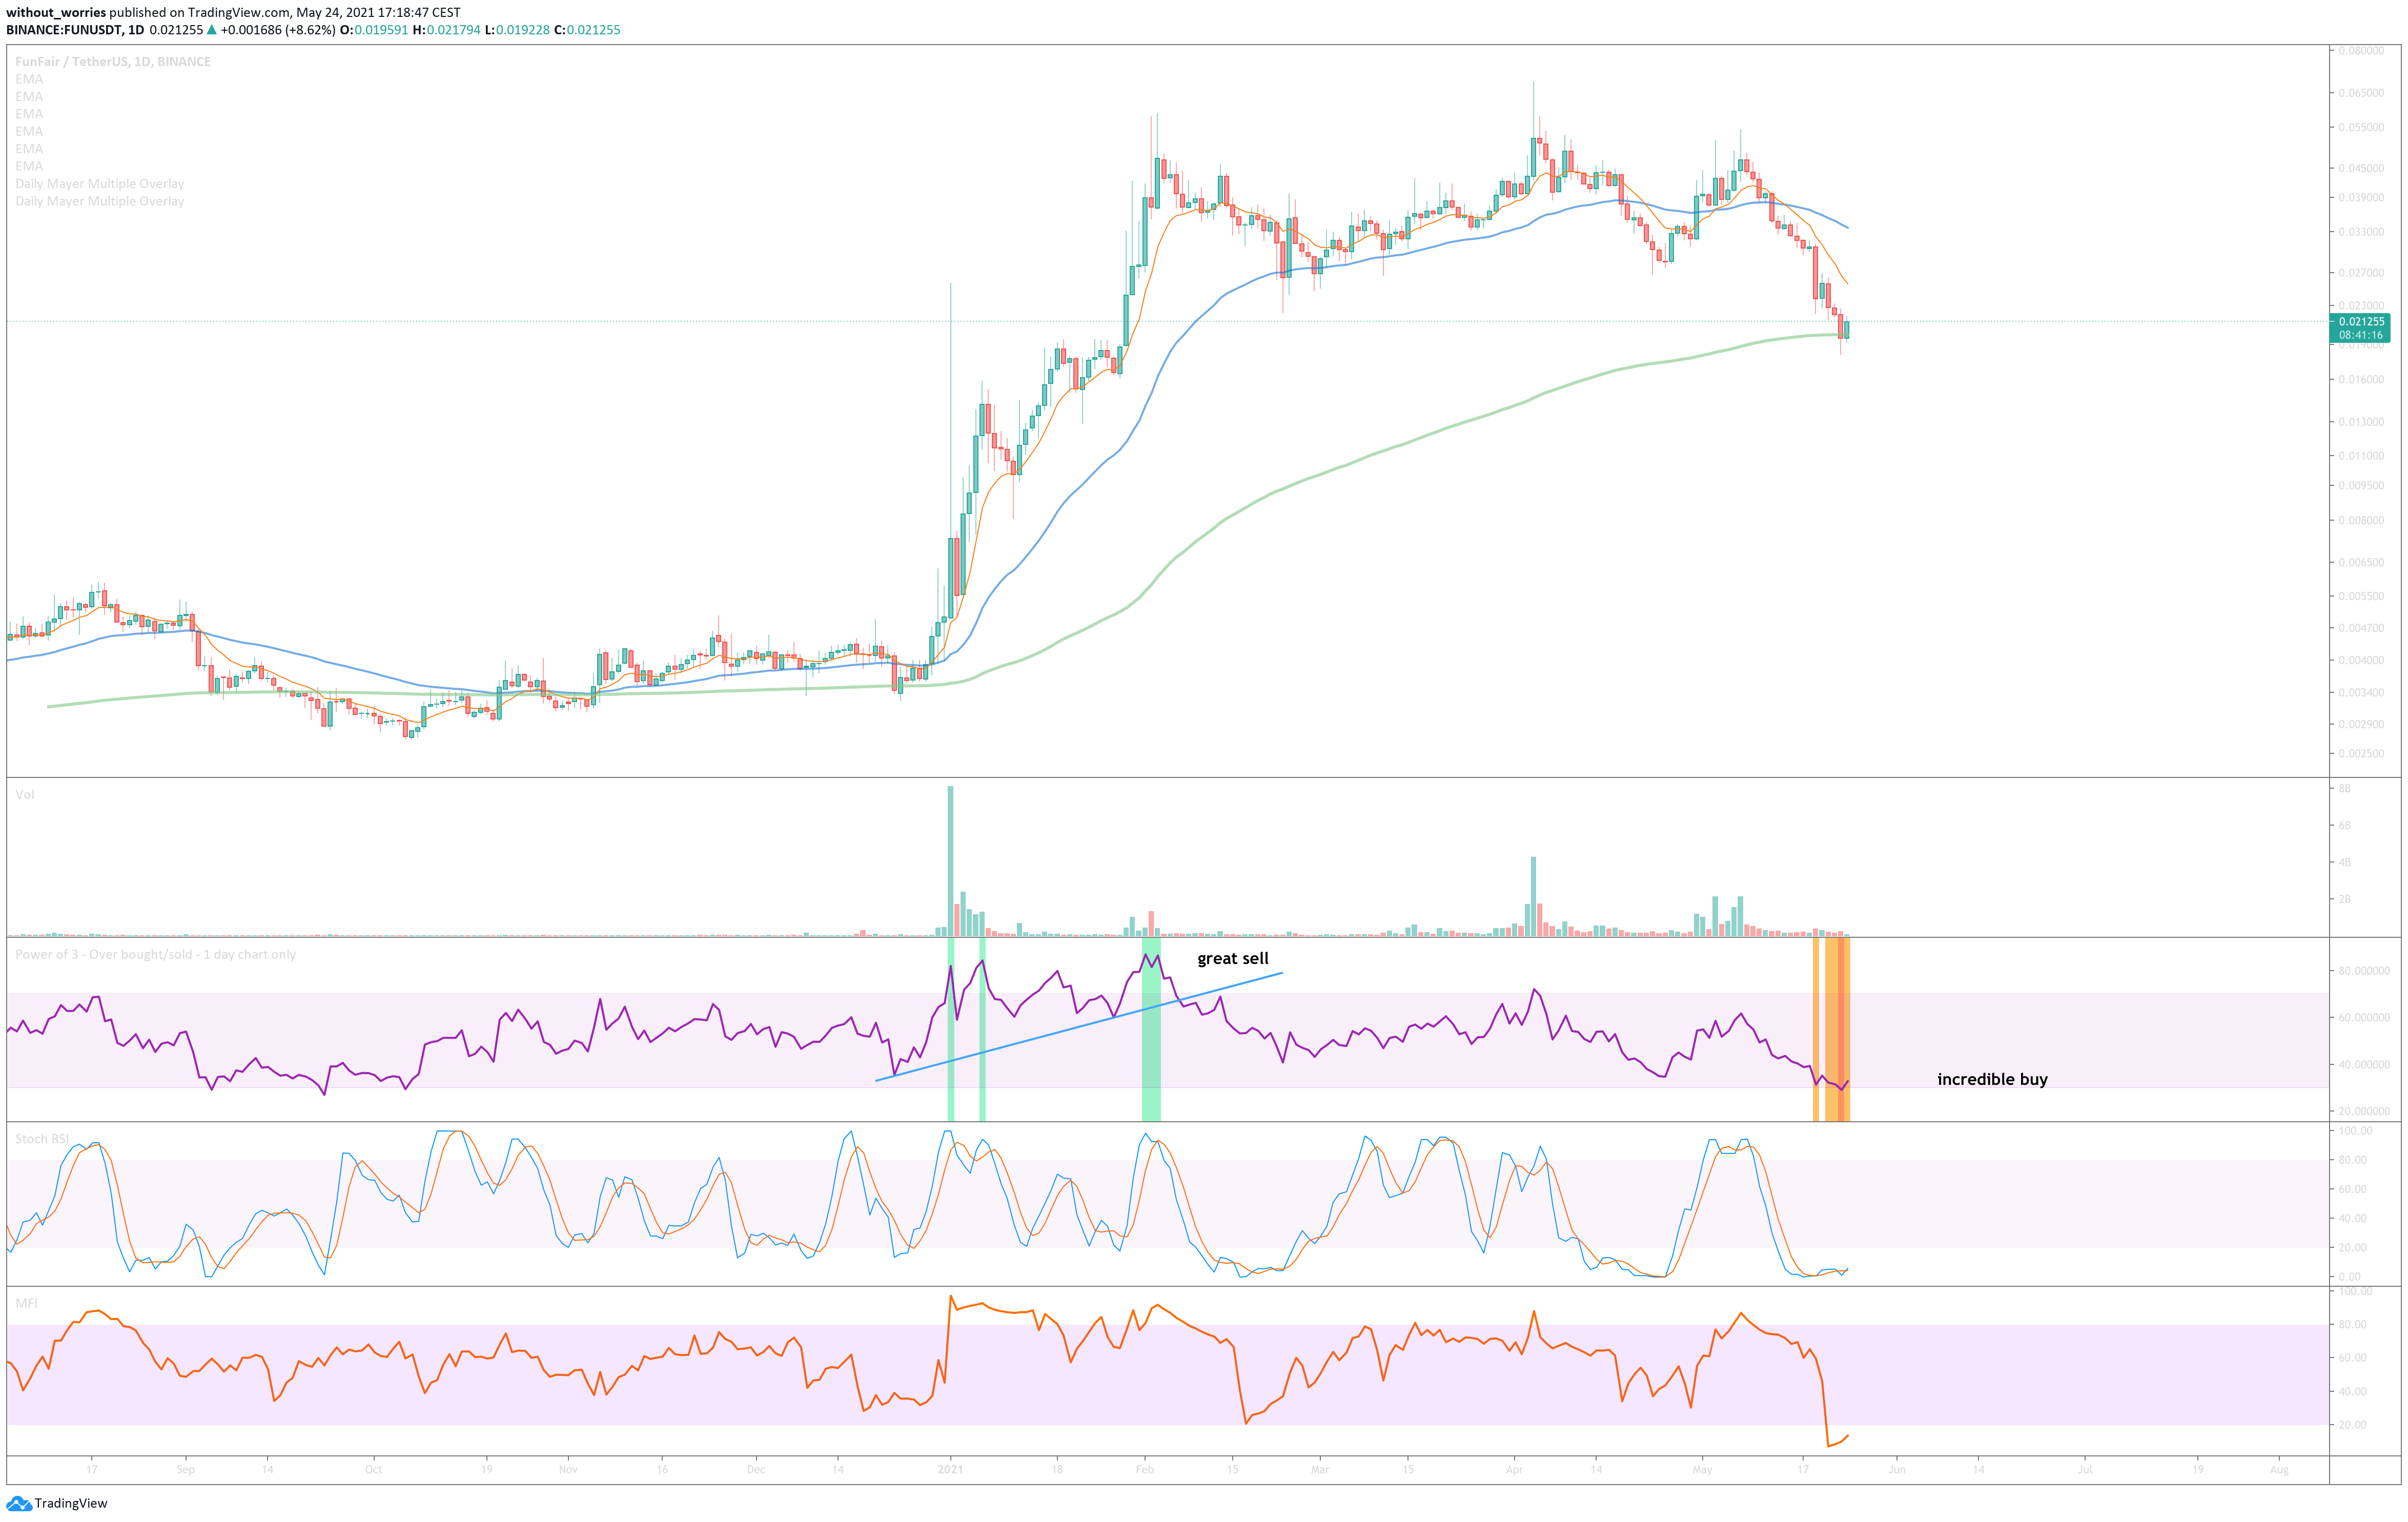Click the 0.080000 price axis label
Image resolution: width=2408 pixels, height=1522 pixels.
point(2361,51)
